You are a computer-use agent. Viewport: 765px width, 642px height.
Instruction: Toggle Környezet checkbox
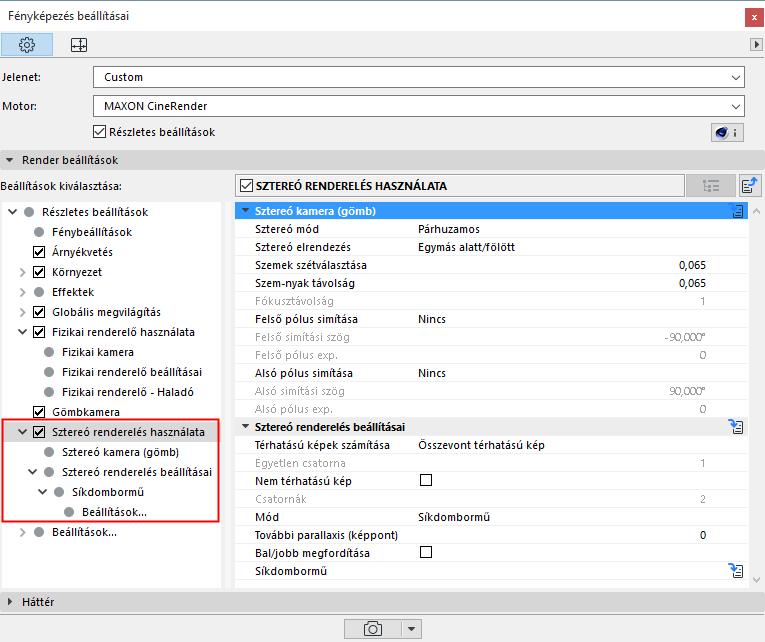coord(39,272)
